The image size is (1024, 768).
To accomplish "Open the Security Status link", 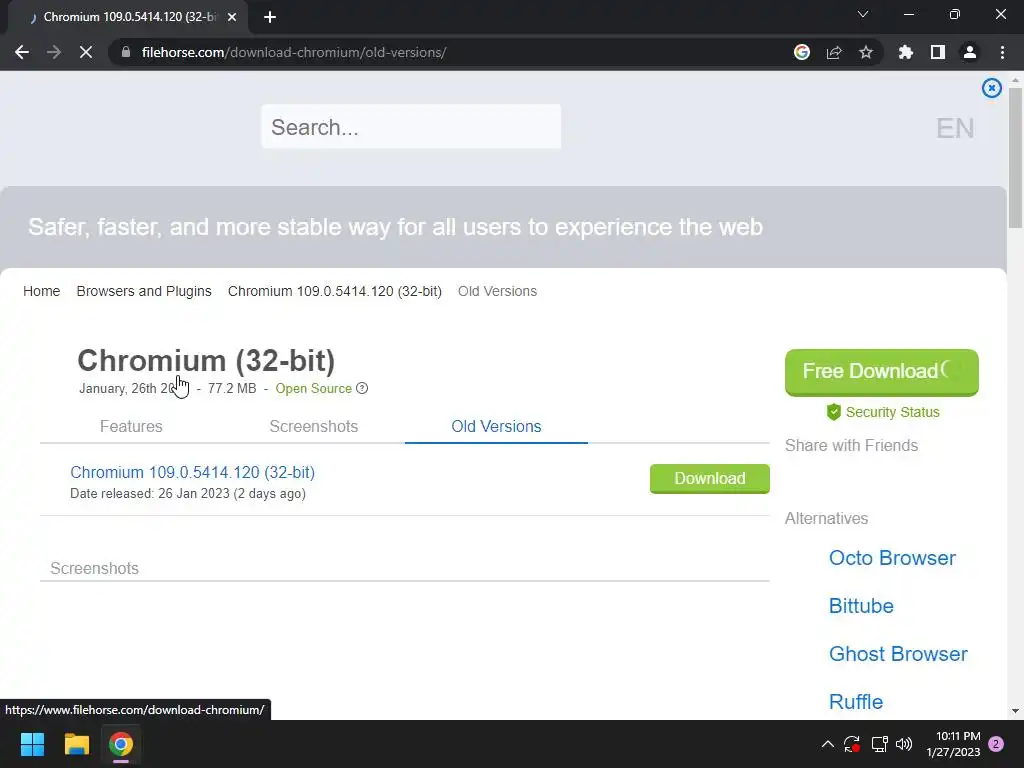I will pyautogui.click(x=893, y=412).
